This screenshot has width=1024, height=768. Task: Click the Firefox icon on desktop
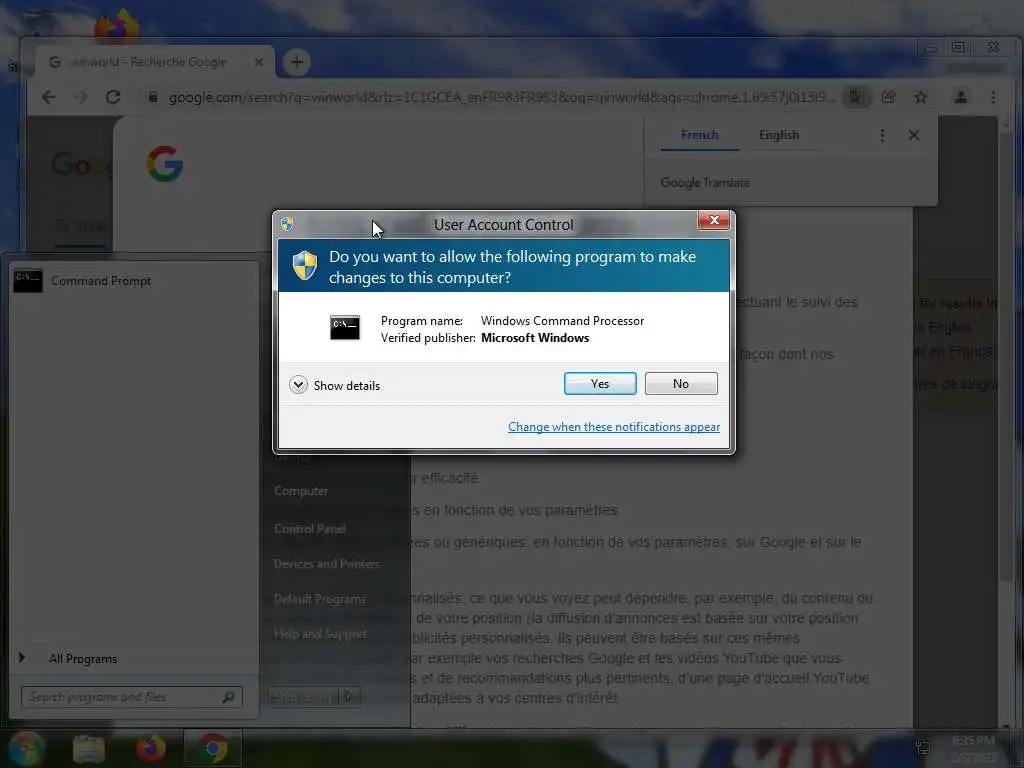click(116, 25)
